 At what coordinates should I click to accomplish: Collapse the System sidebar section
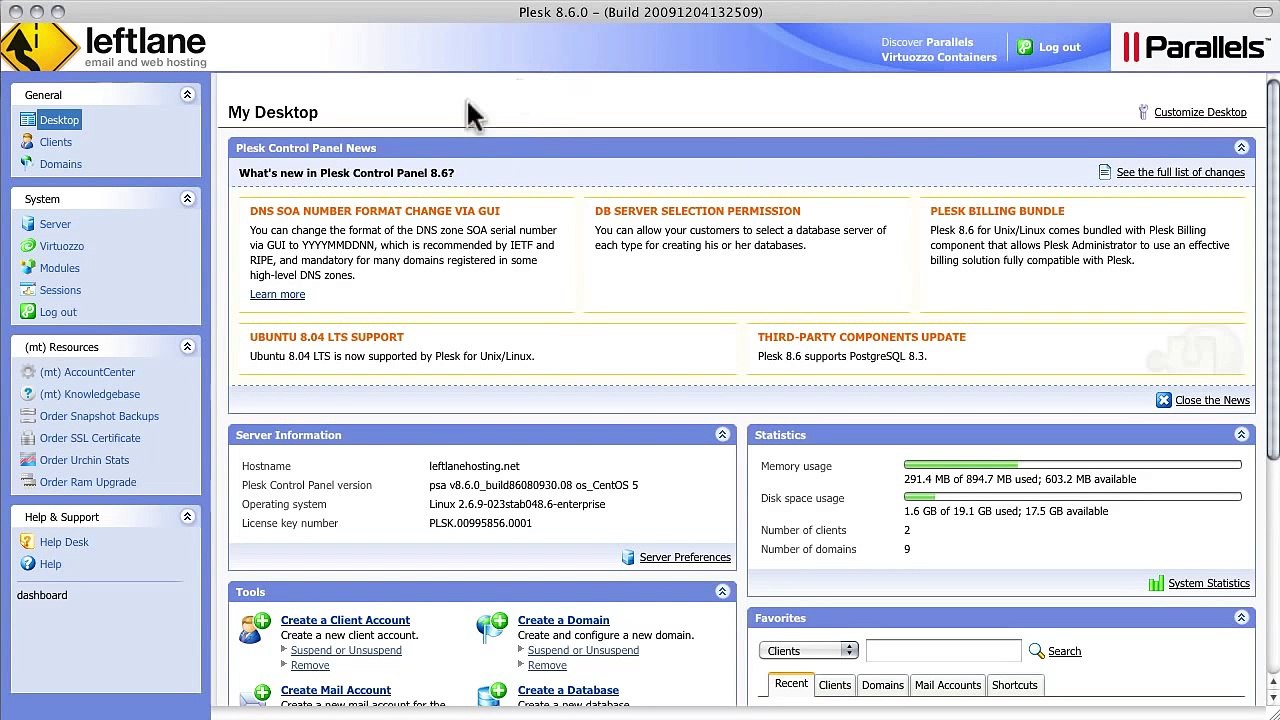(187, 199)
